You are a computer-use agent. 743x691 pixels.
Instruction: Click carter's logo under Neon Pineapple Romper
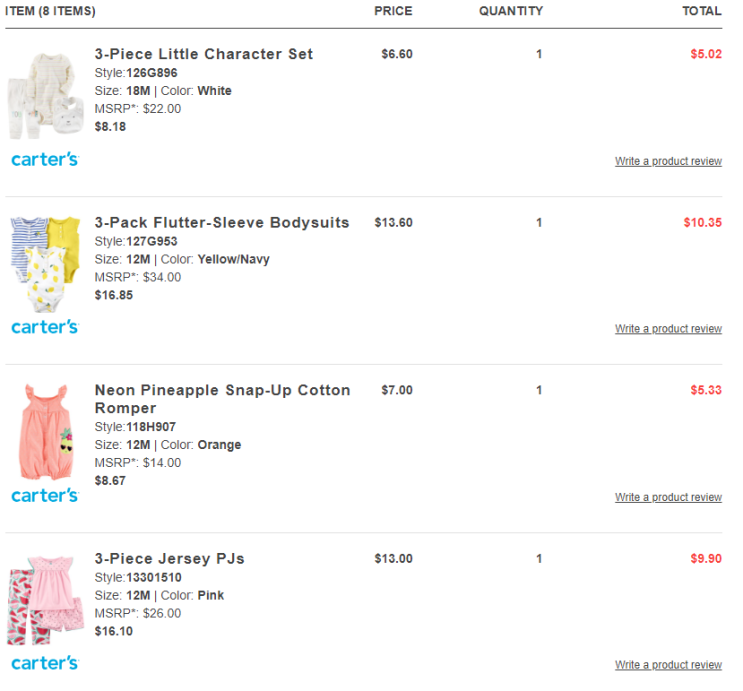44,495
